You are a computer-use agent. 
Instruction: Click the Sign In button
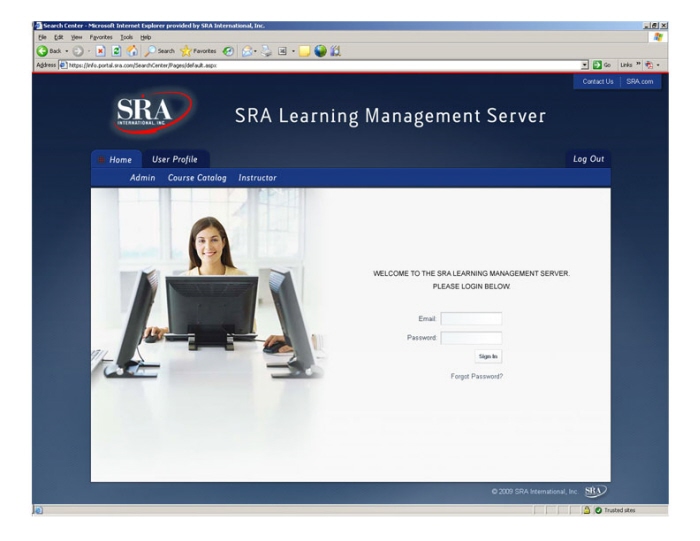(x=488, y=356)
